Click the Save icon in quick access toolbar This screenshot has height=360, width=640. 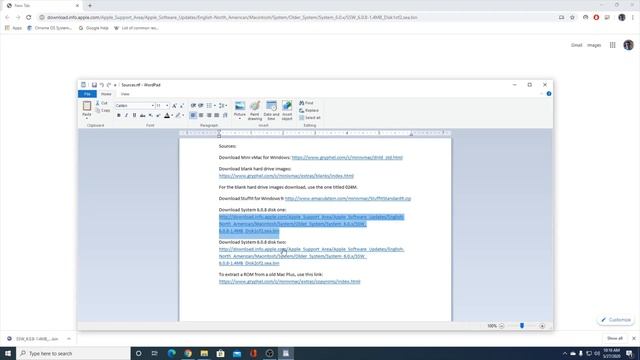94,85
